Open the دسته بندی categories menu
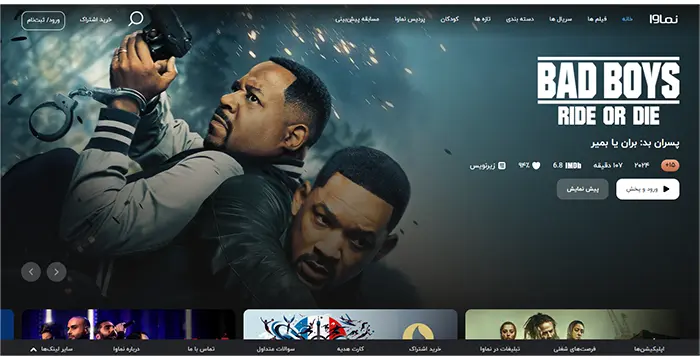This screenshot has height=360, width=700. click(520, 19)
